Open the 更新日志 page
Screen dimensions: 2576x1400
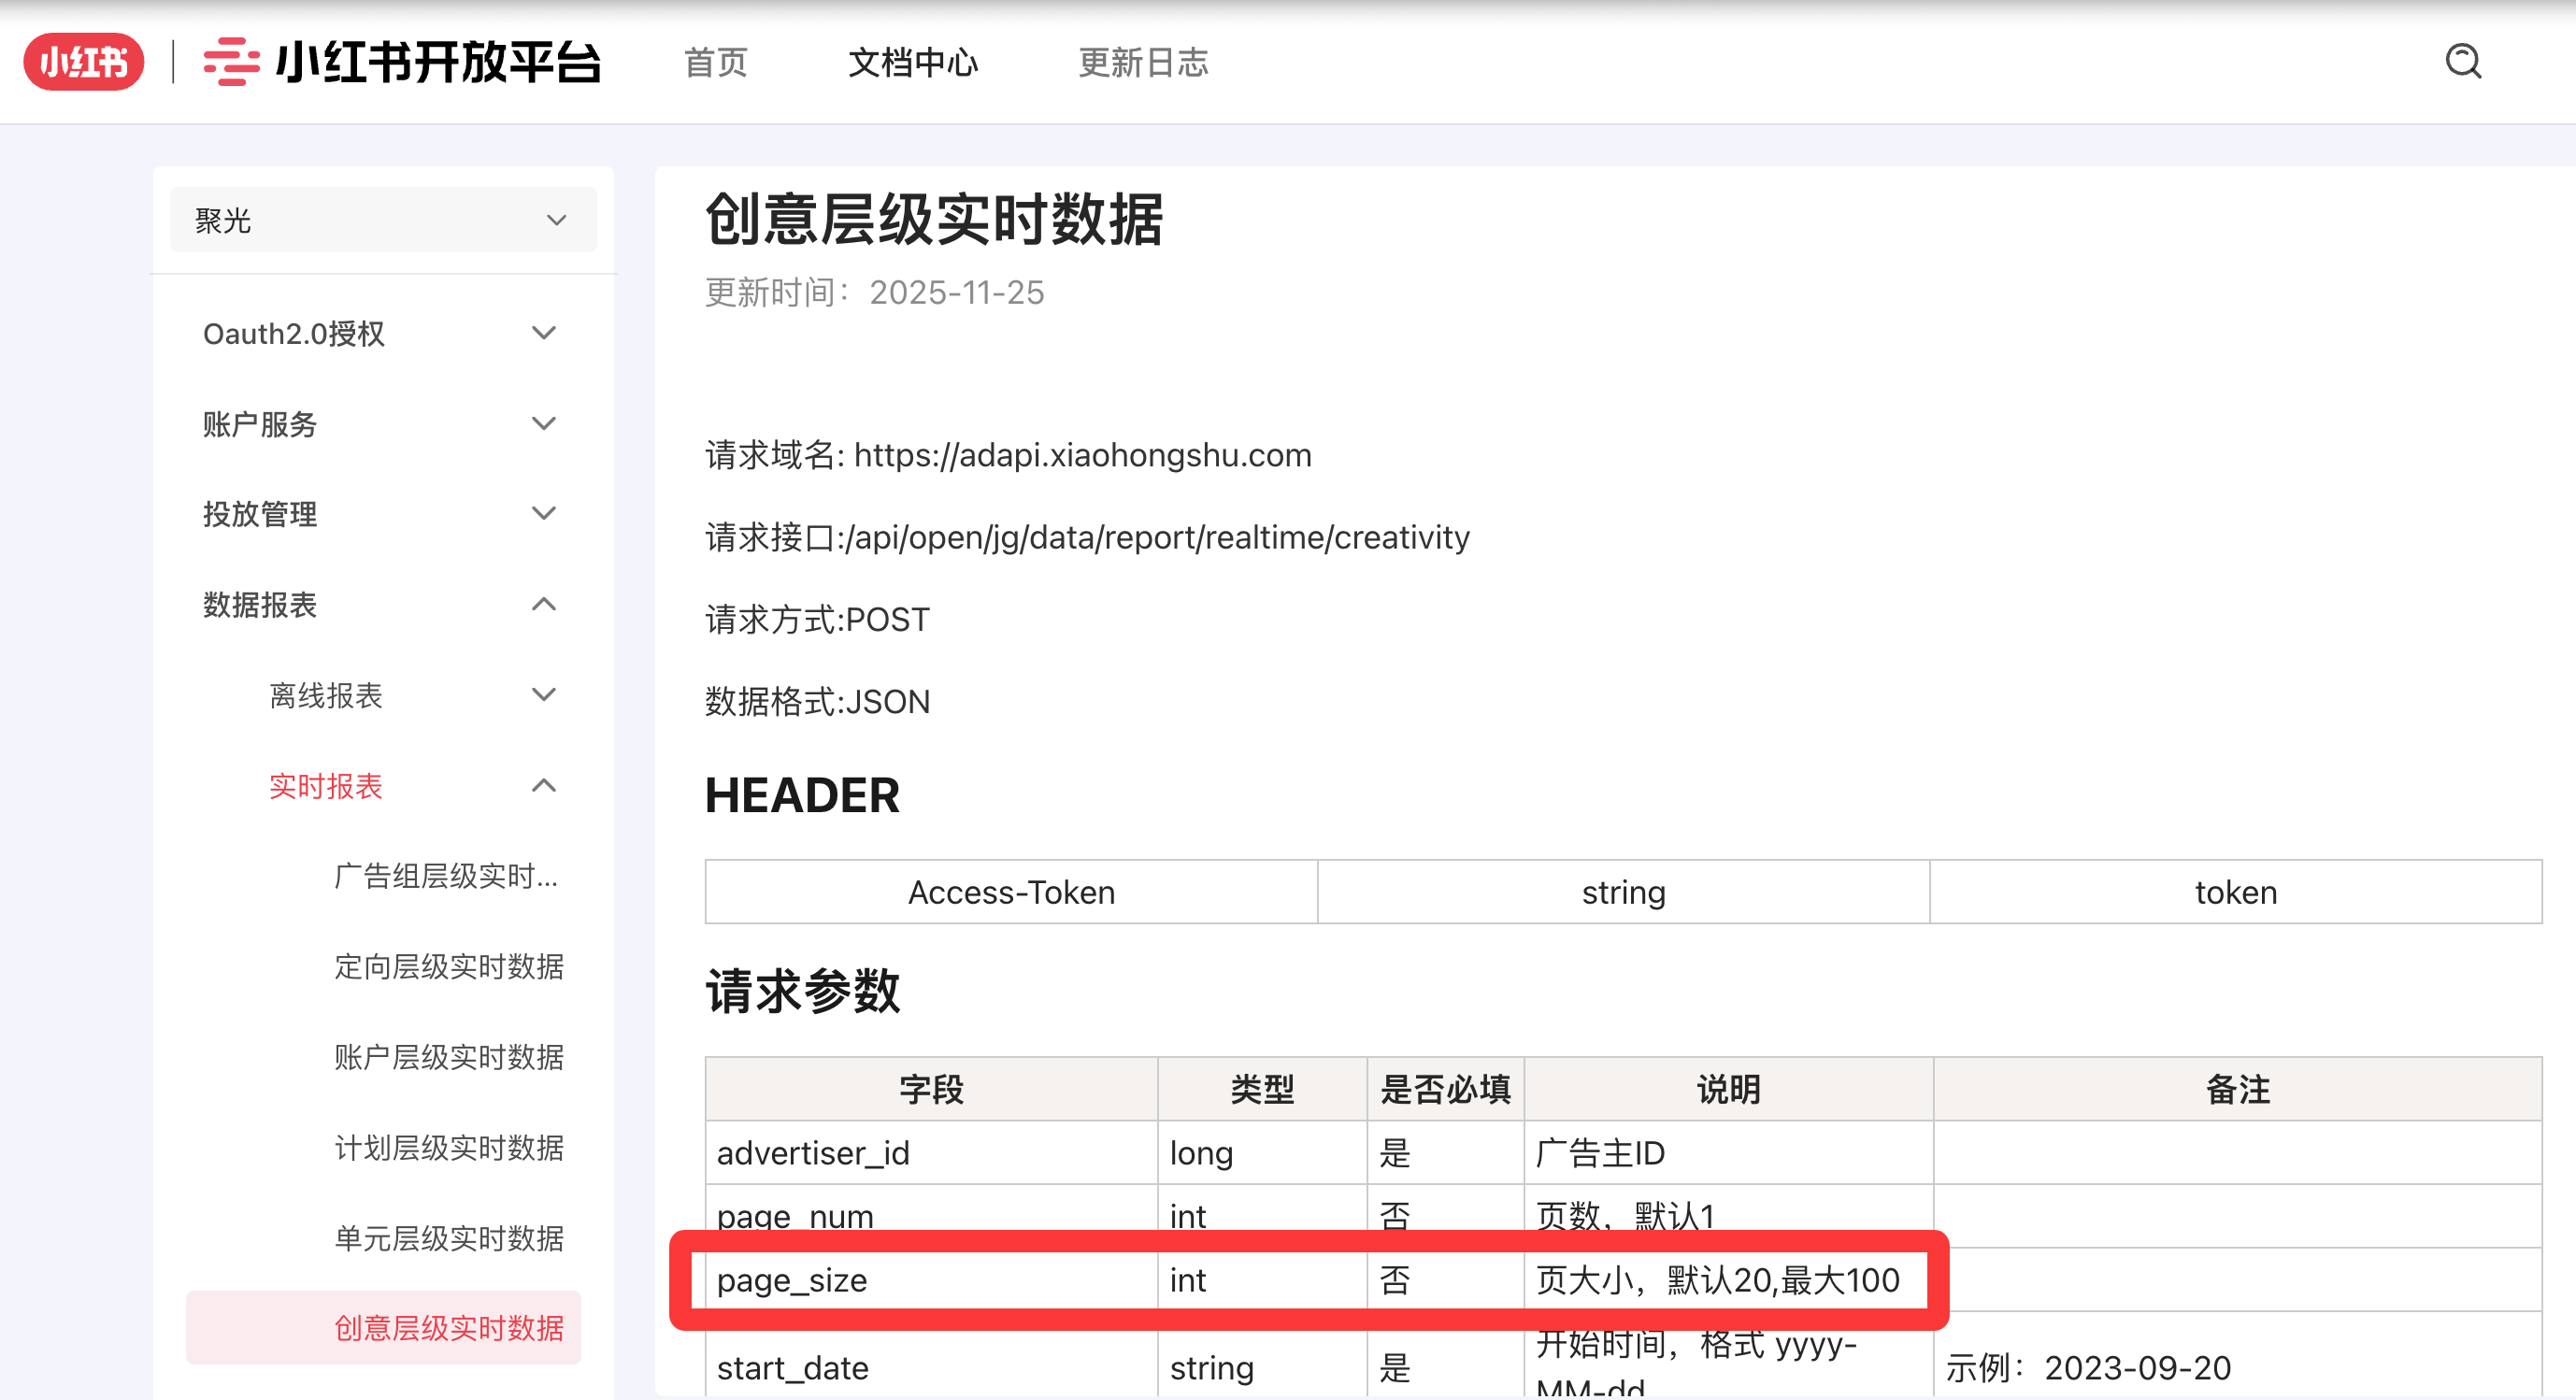click(1144, 62)
